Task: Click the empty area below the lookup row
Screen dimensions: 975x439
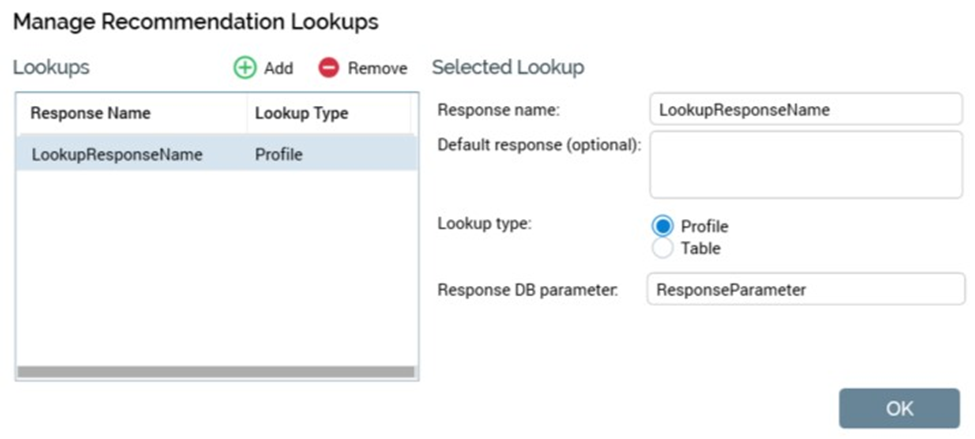Action: point(216,270)
